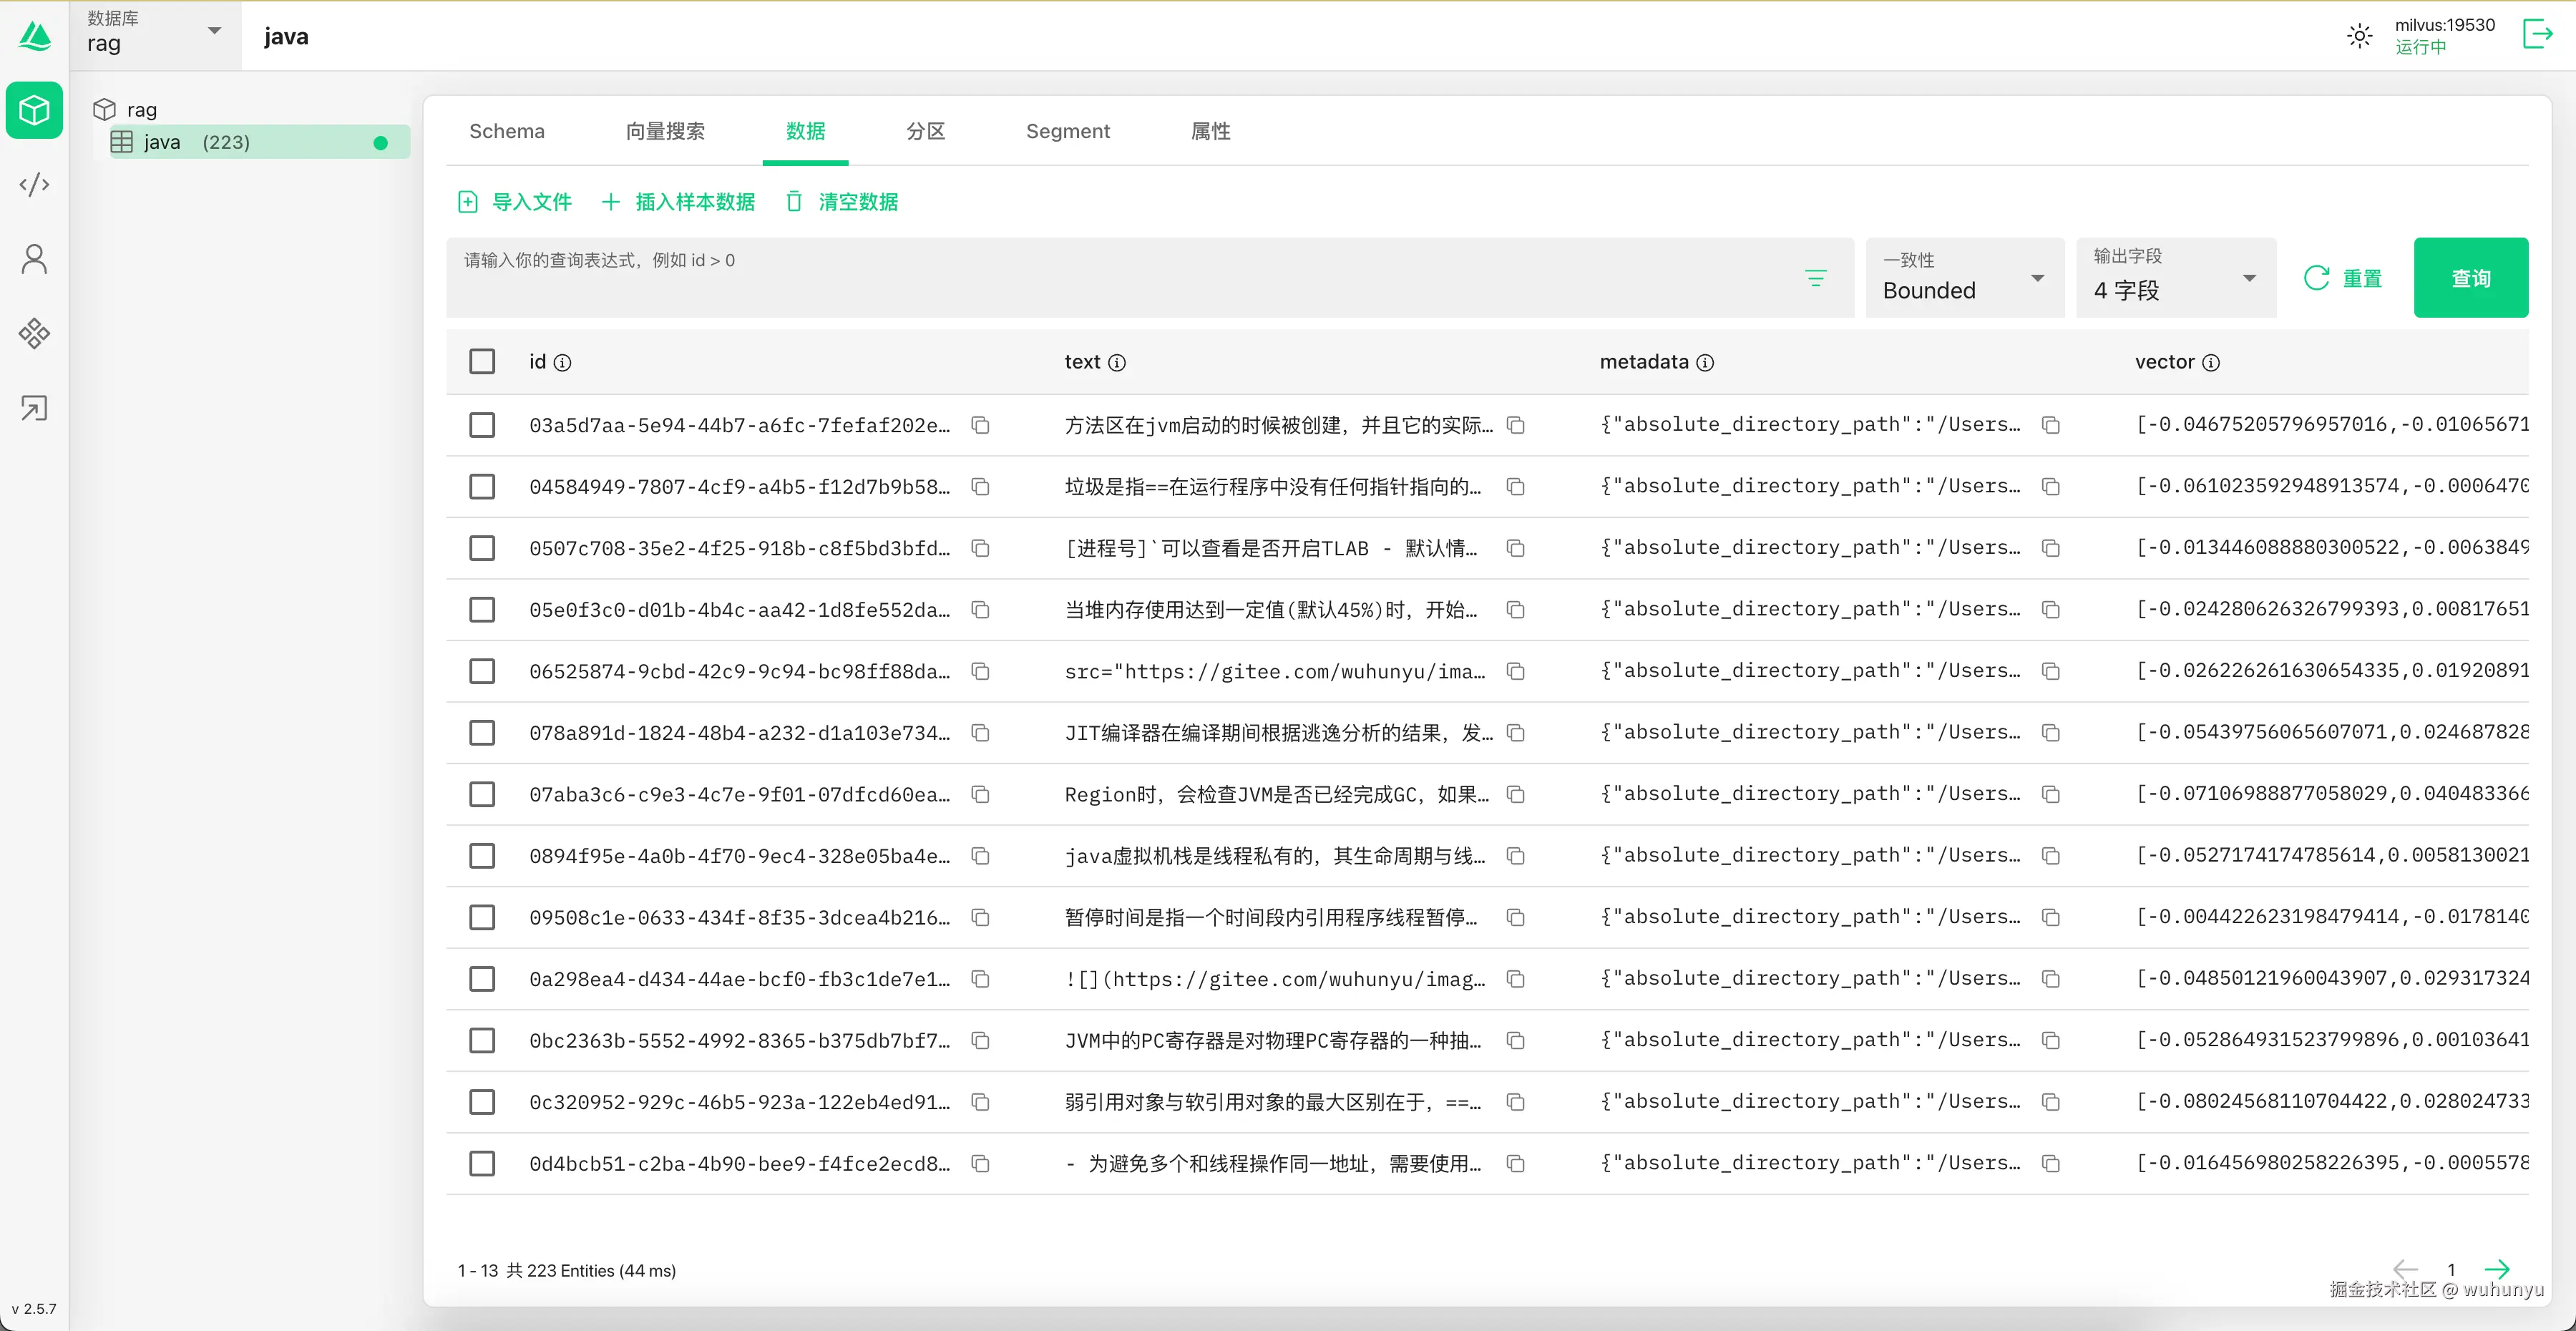Check the row starting with 0d4bcb51
The width and height of the screenshot is (2576, 1331).
[x=482, y=1163]
